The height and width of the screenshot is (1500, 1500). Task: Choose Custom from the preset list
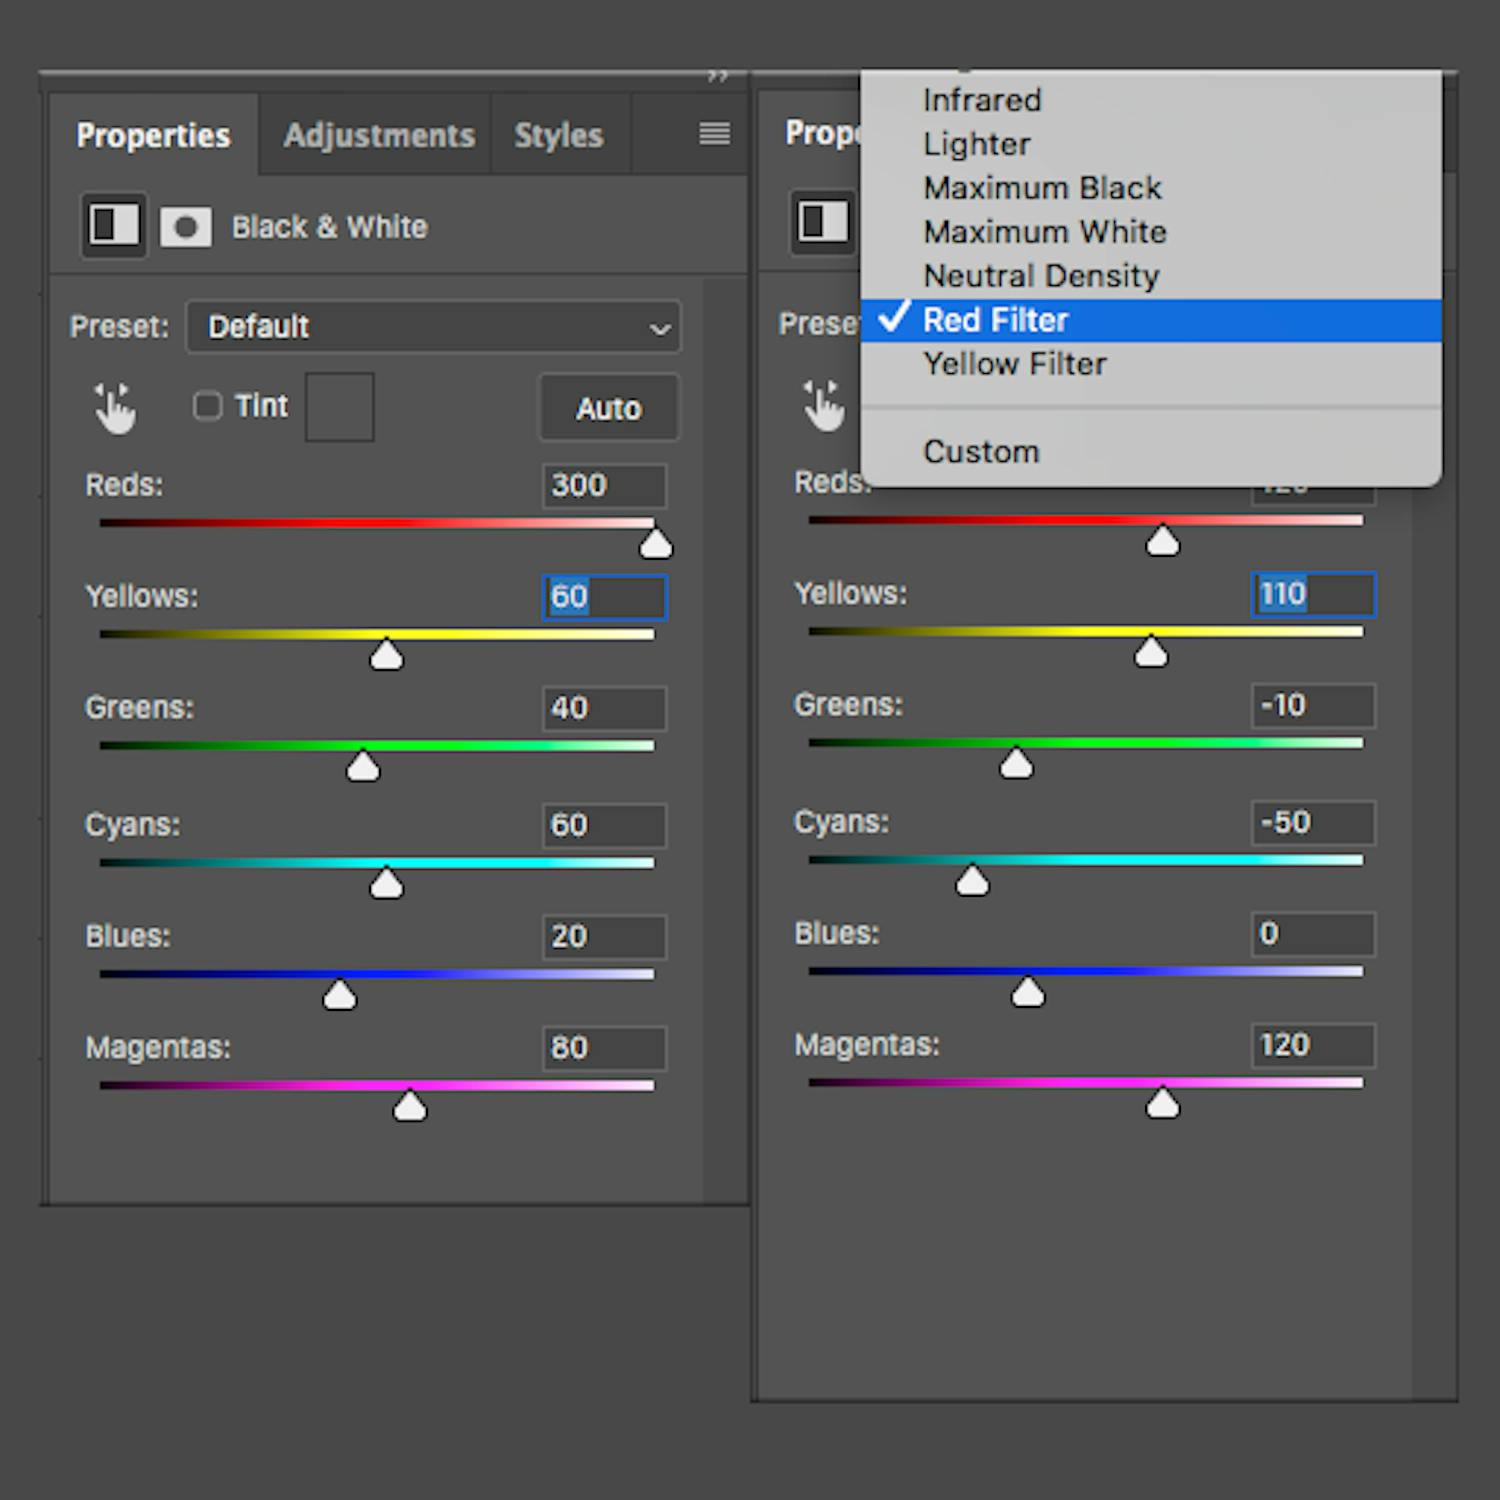[980, 451]
